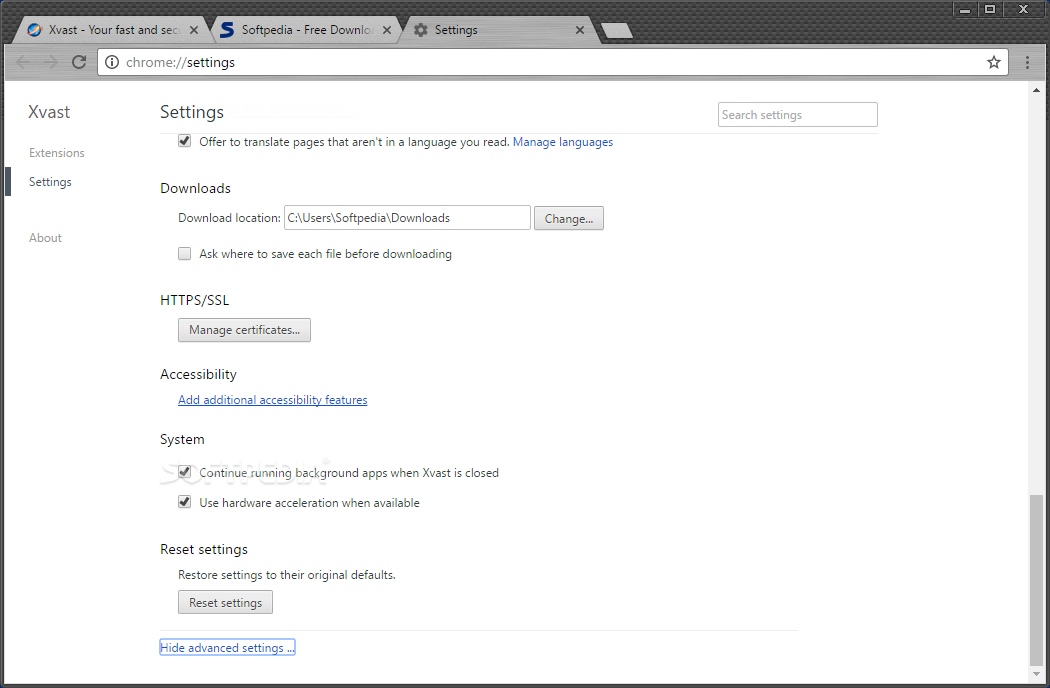
Task: Click the Search settings field
Action: (798, 115)
